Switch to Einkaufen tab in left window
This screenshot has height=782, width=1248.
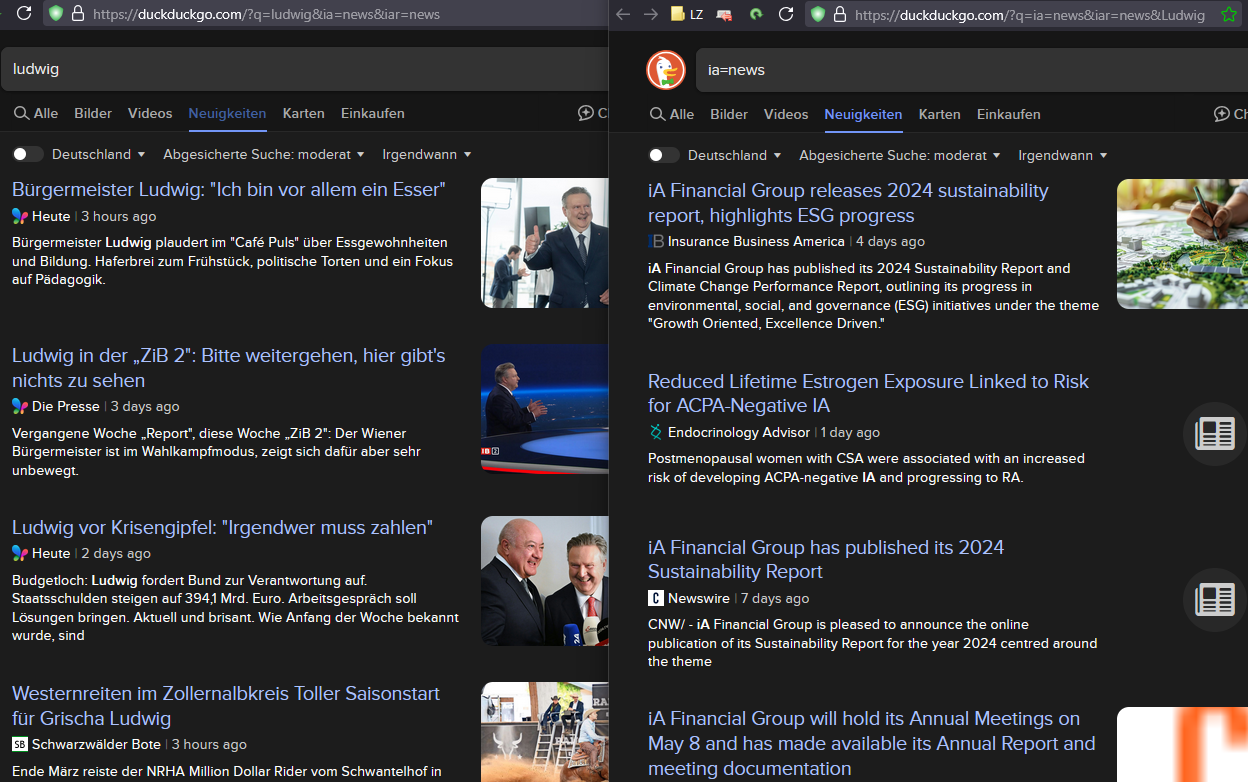coord(373,113)
